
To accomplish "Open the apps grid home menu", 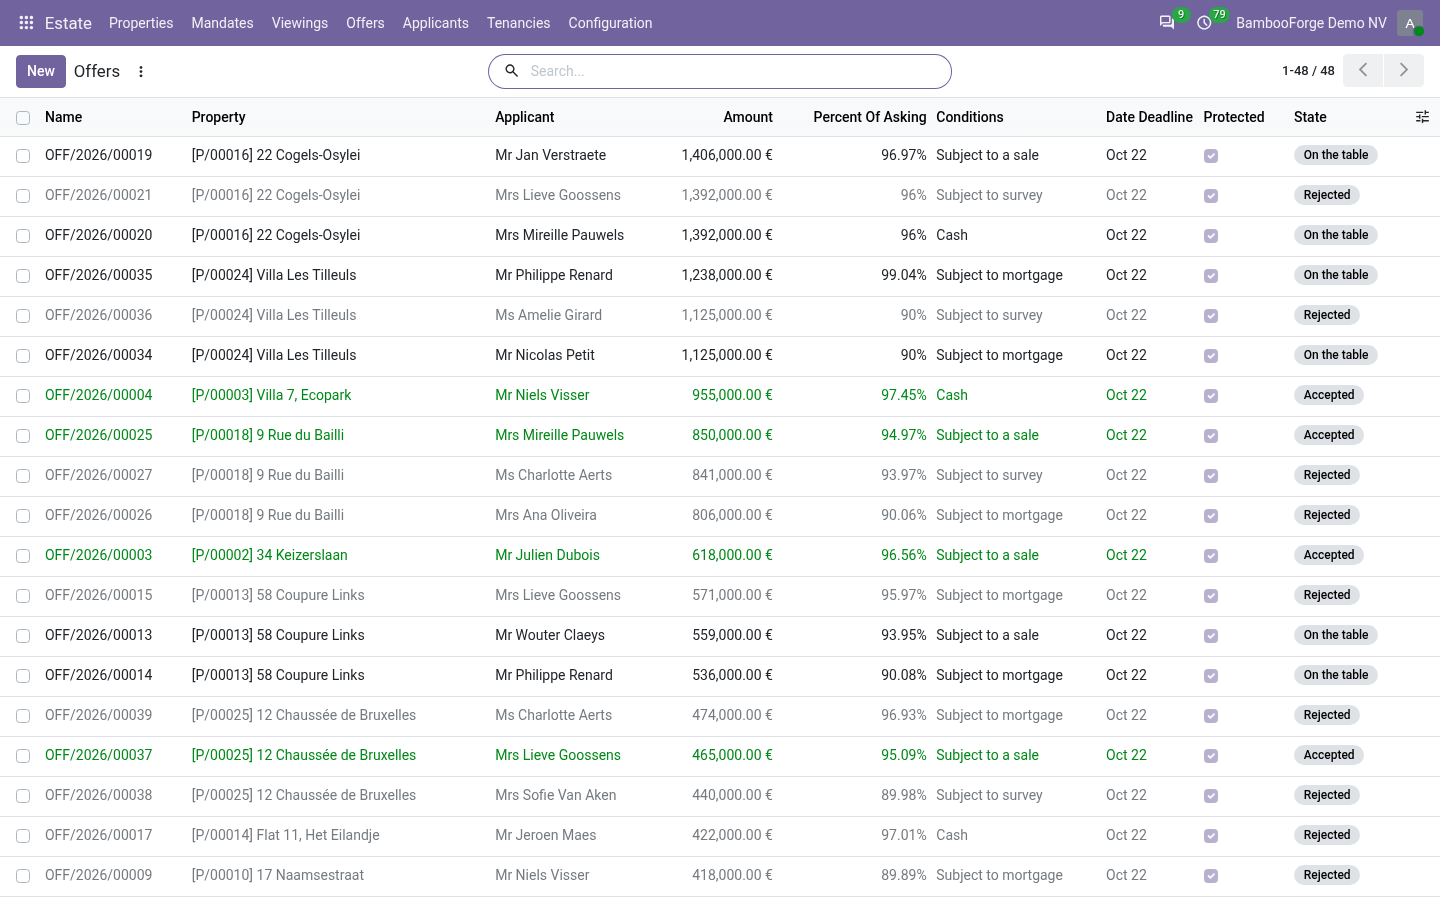I will tap(27, 22).
